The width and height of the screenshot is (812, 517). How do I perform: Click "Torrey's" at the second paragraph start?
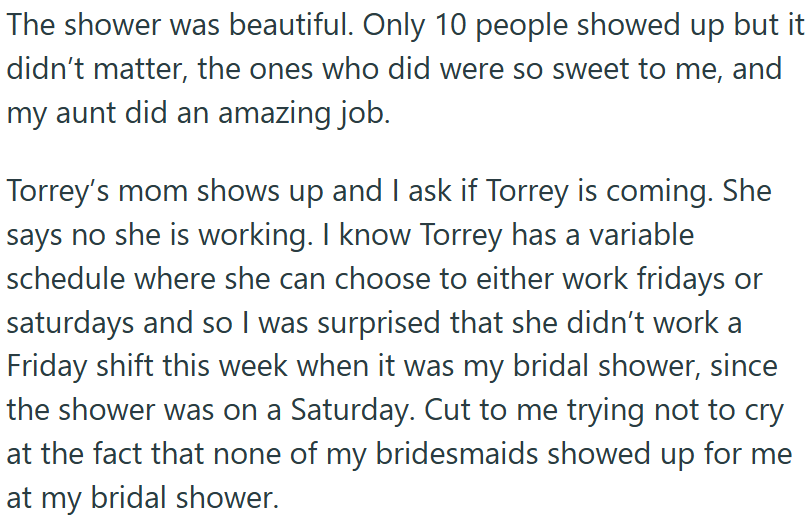click(x=62, y=190)
